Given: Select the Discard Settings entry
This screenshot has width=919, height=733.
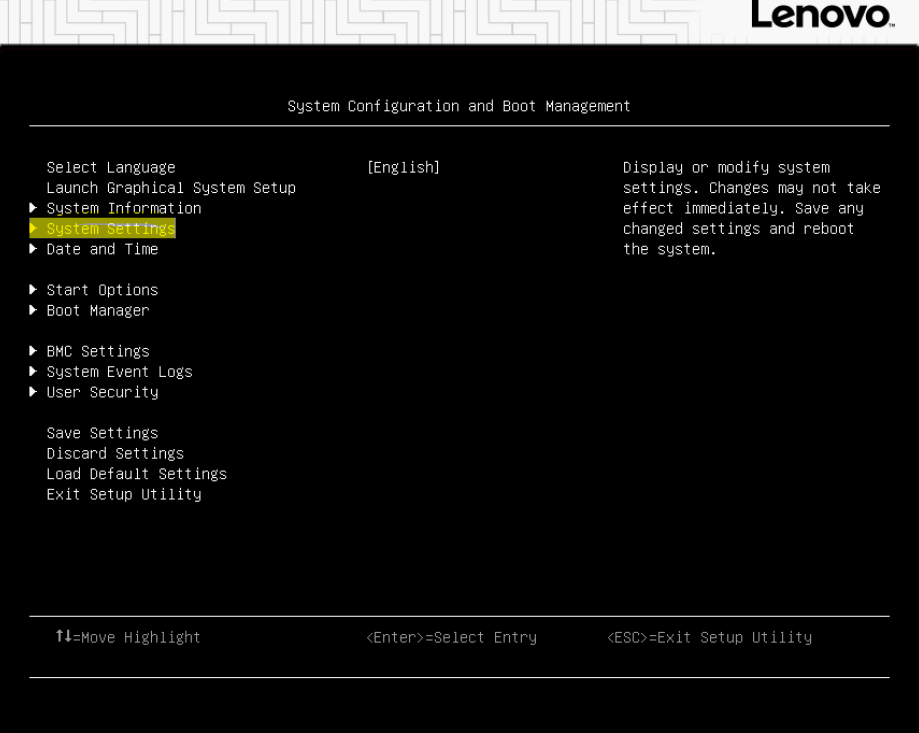Looking at the screenshot, I should pos(115,454).
